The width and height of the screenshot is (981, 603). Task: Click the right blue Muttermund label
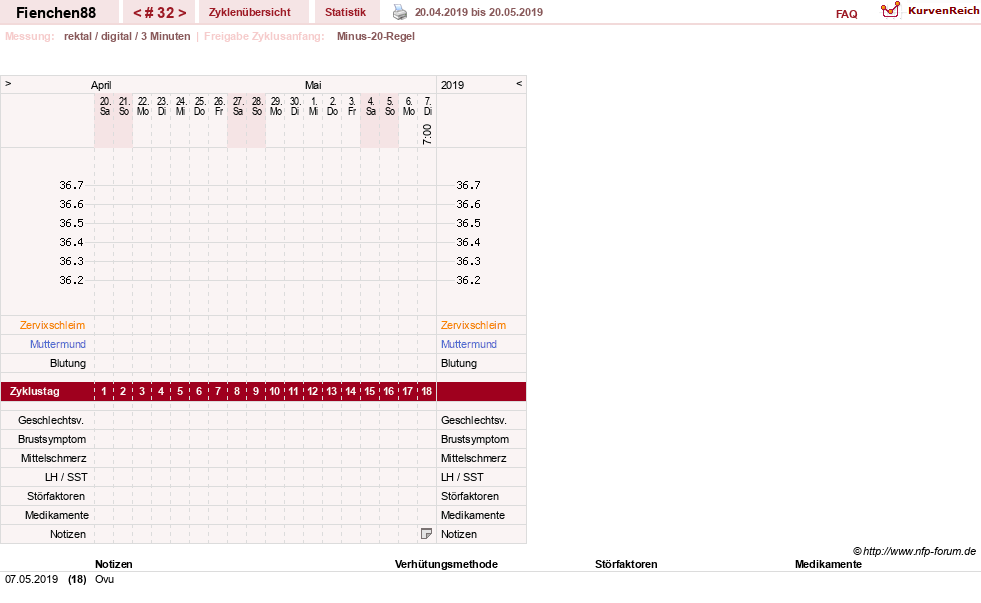coord(469,344)
